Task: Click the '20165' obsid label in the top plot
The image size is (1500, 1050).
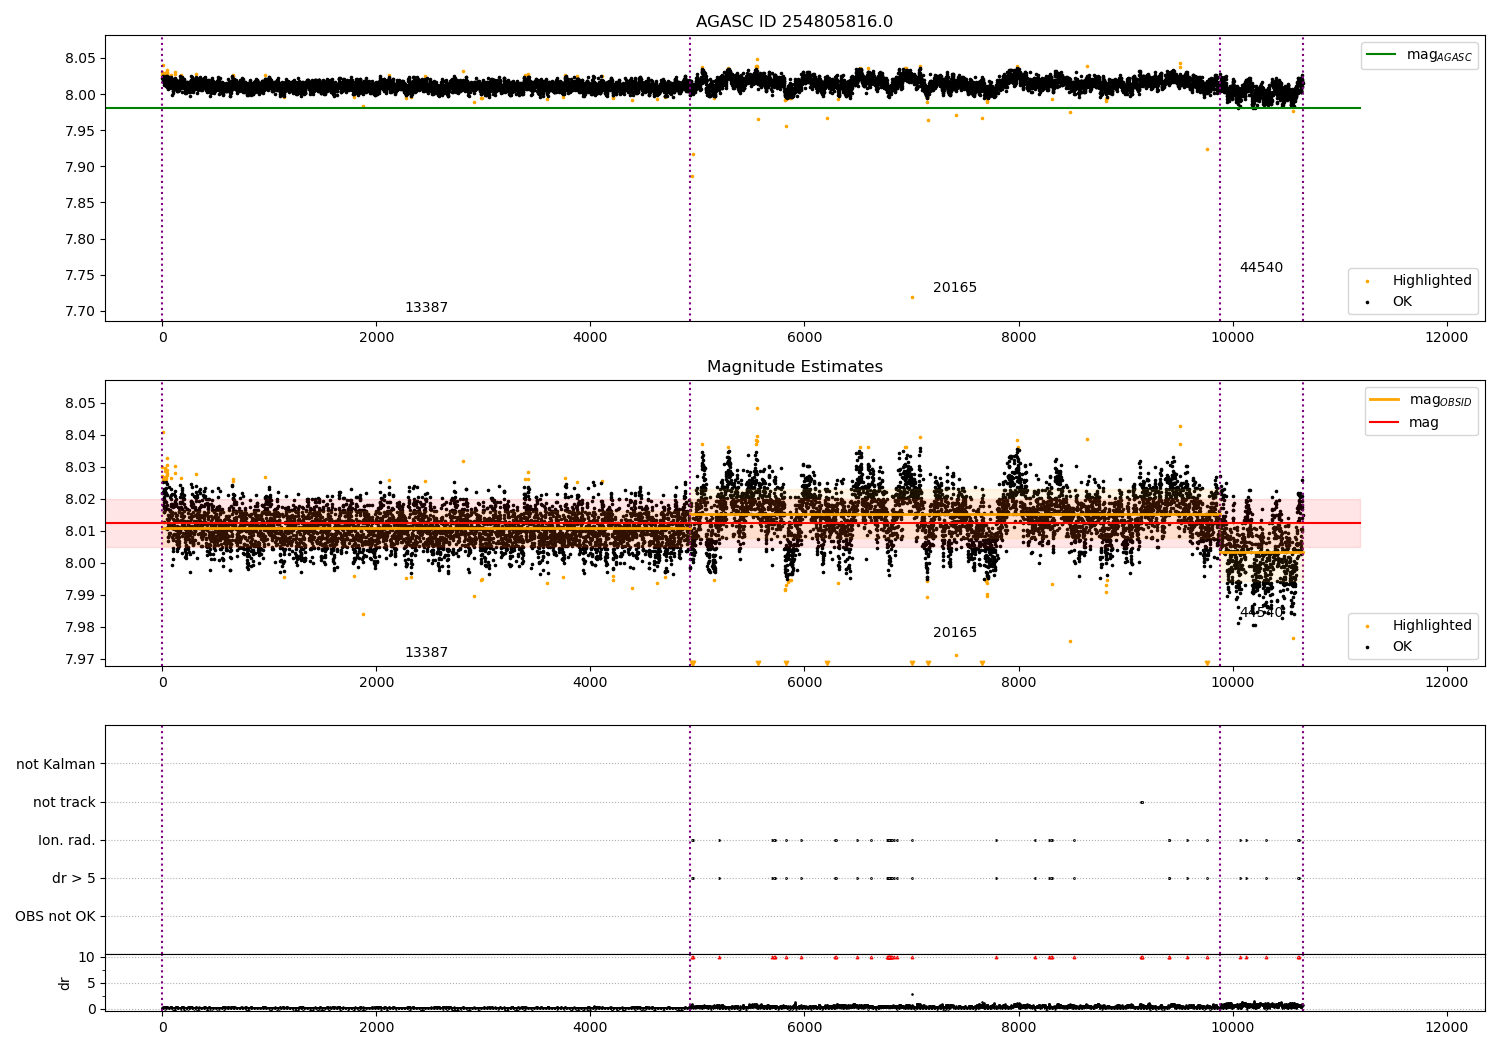Action: click(x=955, y=287)
